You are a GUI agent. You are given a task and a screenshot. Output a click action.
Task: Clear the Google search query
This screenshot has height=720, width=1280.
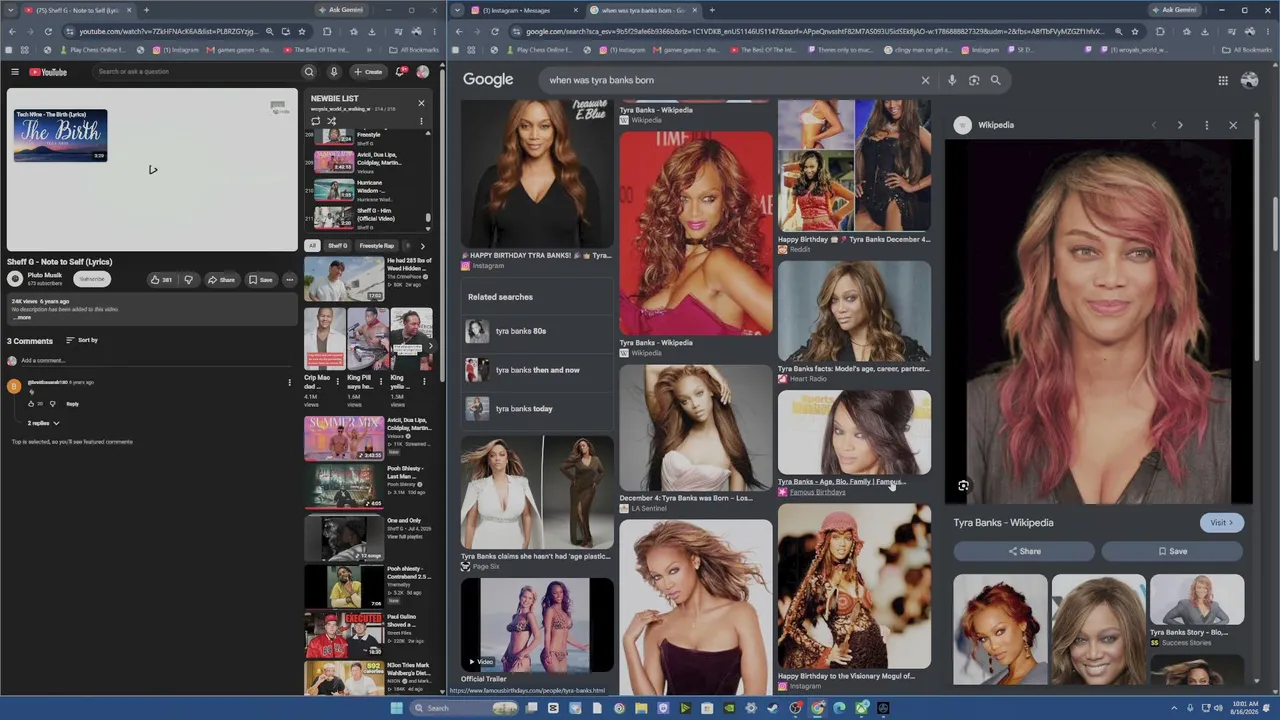coord(925,80)
